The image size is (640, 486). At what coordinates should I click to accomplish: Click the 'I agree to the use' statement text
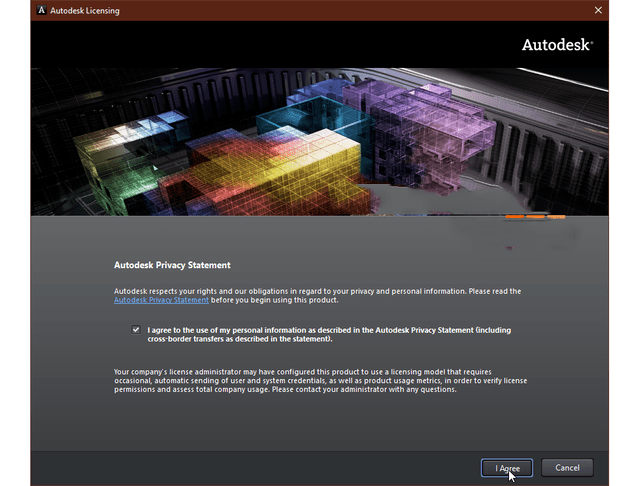click(x=329, y=334)
